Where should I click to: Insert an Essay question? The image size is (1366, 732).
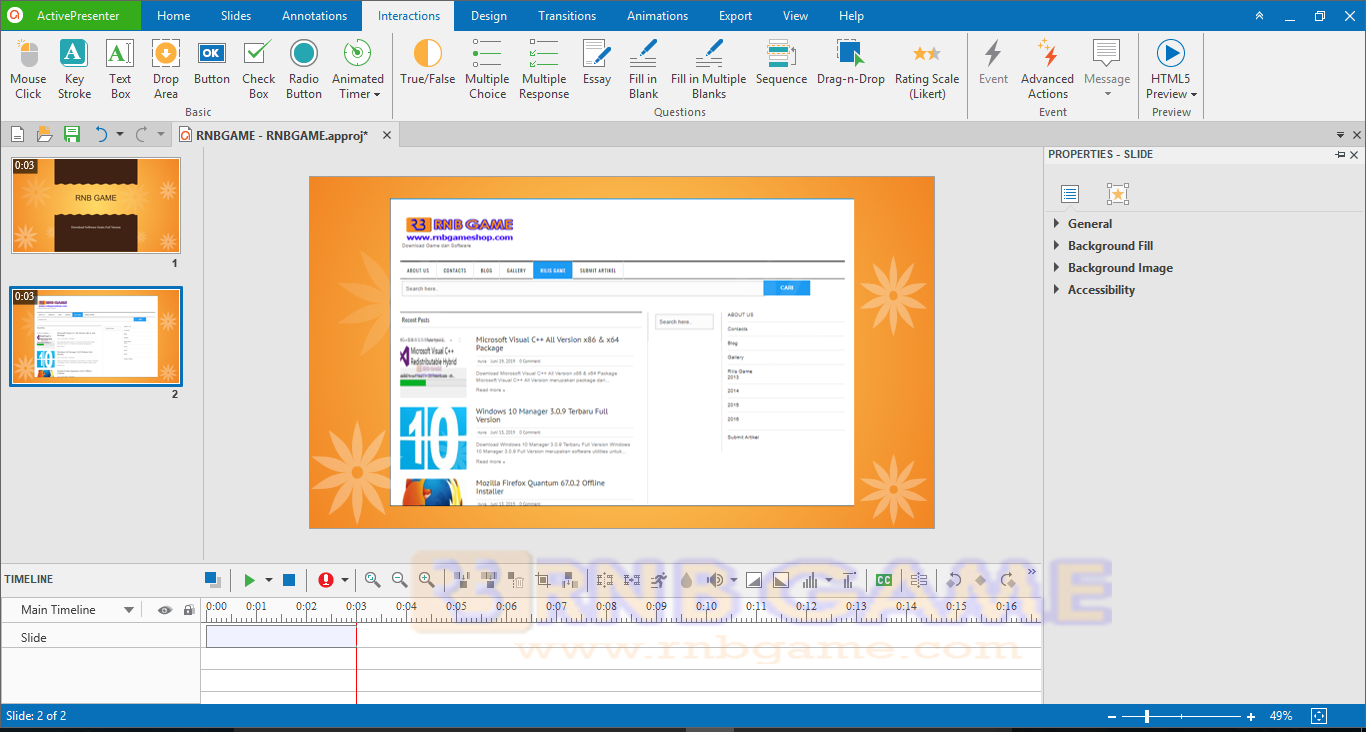597,63
